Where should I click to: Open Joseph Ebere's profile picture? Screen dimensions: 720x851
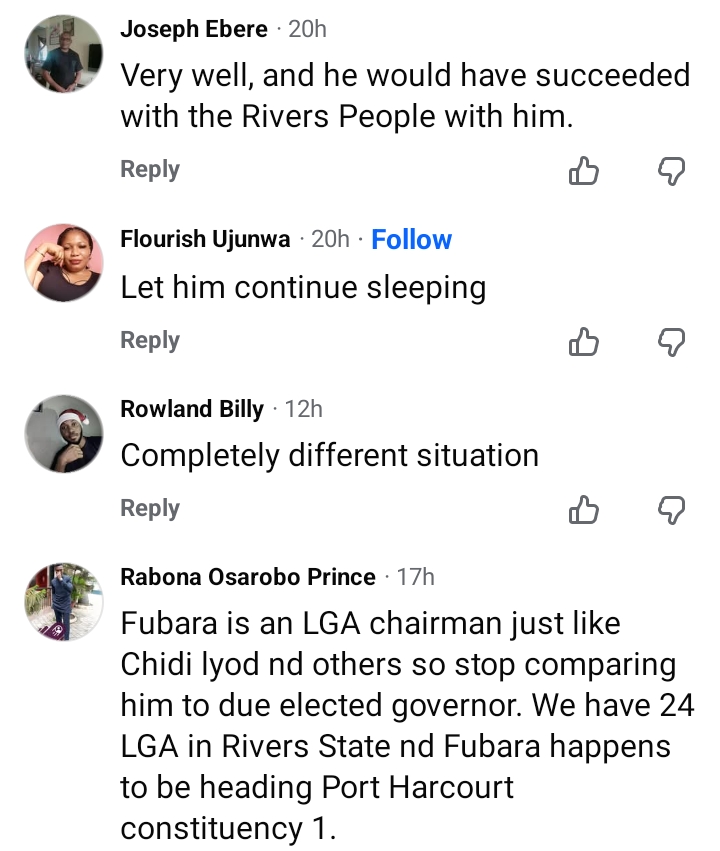[63, 54]
